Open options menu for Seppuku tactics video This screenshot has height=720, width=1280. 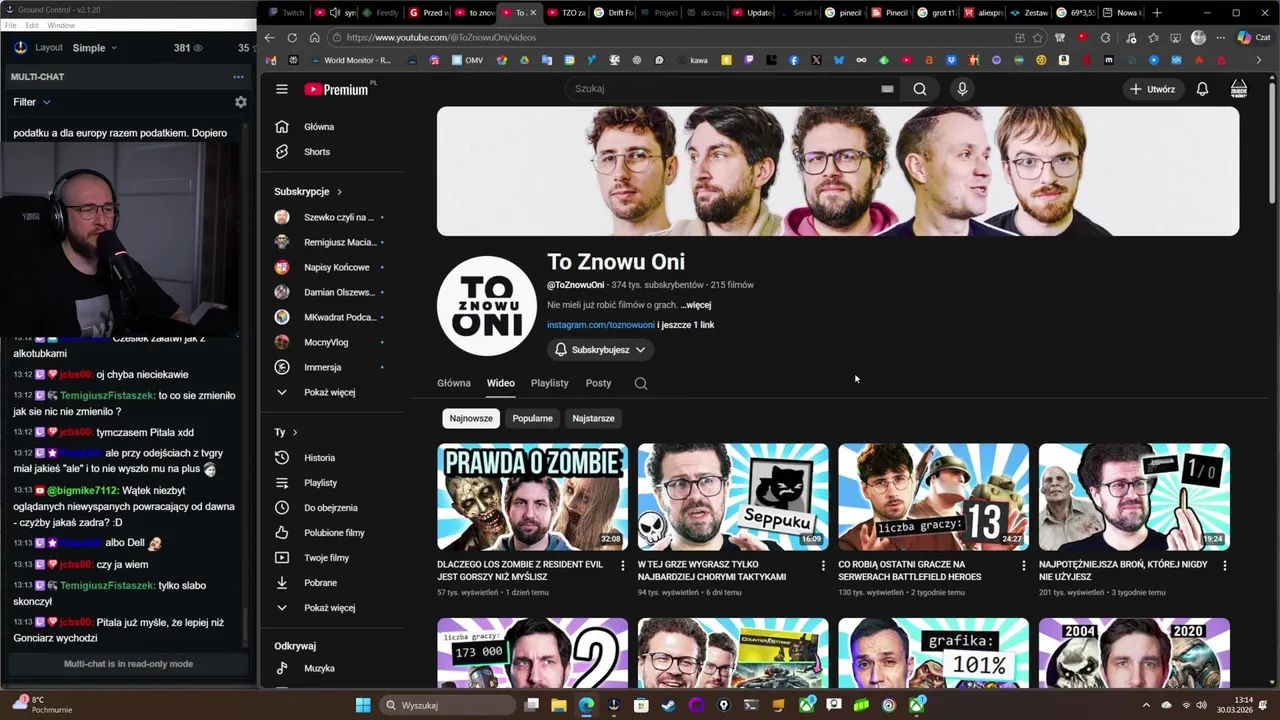823,566
